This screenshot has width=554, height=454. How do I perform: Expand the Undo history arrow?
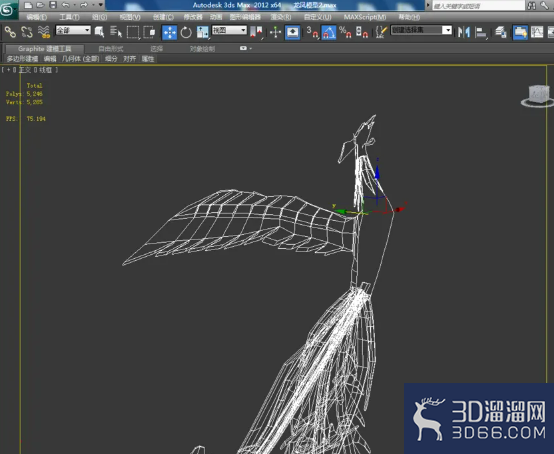click(75, 5)
